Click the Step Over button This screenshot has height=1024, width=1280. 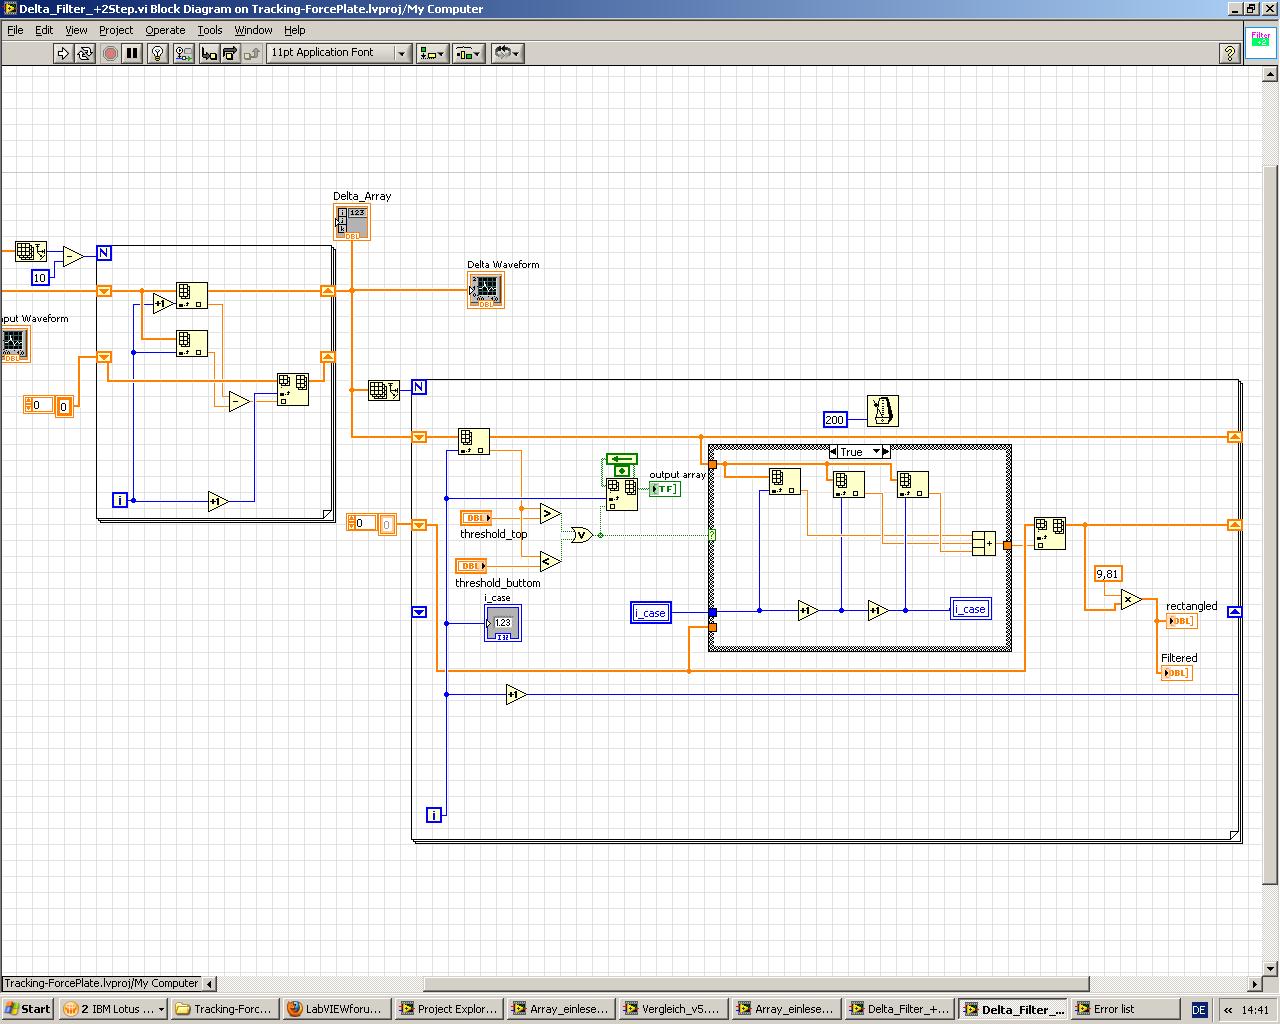(230, 53)
